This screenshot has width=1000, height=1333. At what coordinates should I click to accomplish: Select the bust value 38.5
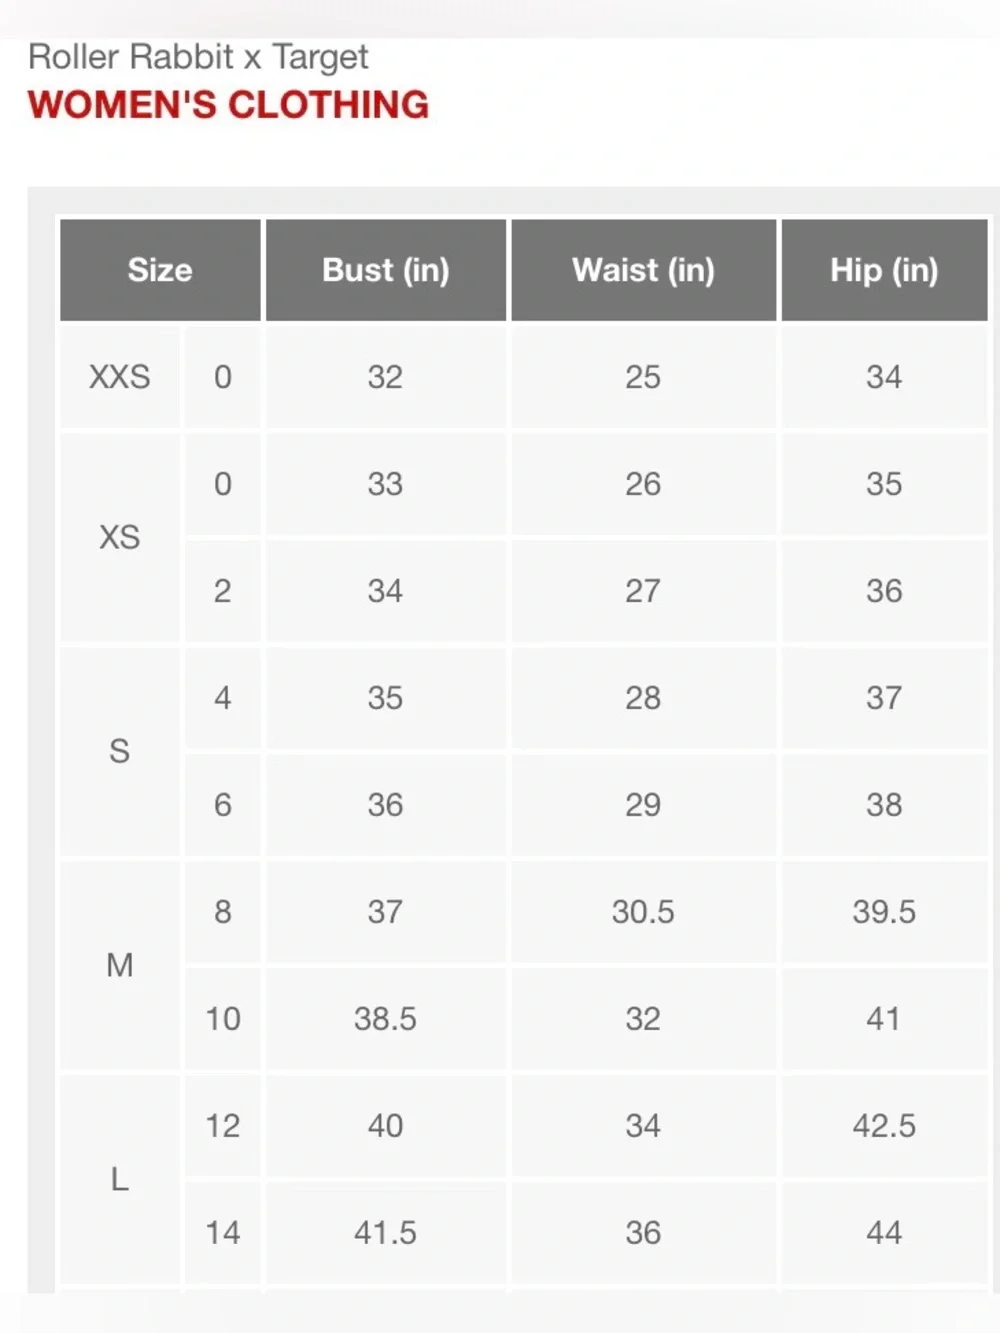[385, 1019]
